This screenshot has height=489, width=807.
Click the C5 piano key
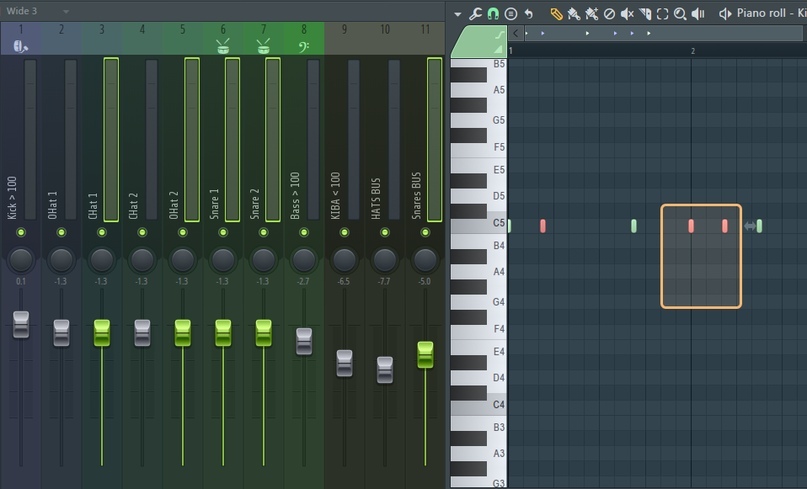pos(478,225)
